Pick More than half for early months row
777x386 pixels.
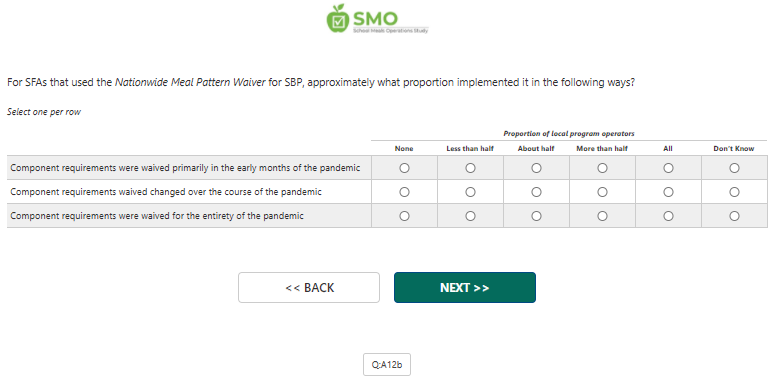[x=602, y=168]
